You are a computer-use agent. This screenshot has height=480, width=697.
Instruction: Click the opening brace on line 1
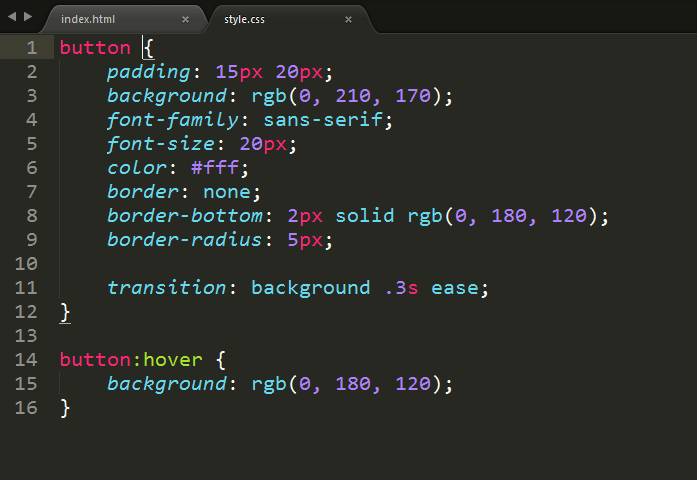(x=149, y=48)
